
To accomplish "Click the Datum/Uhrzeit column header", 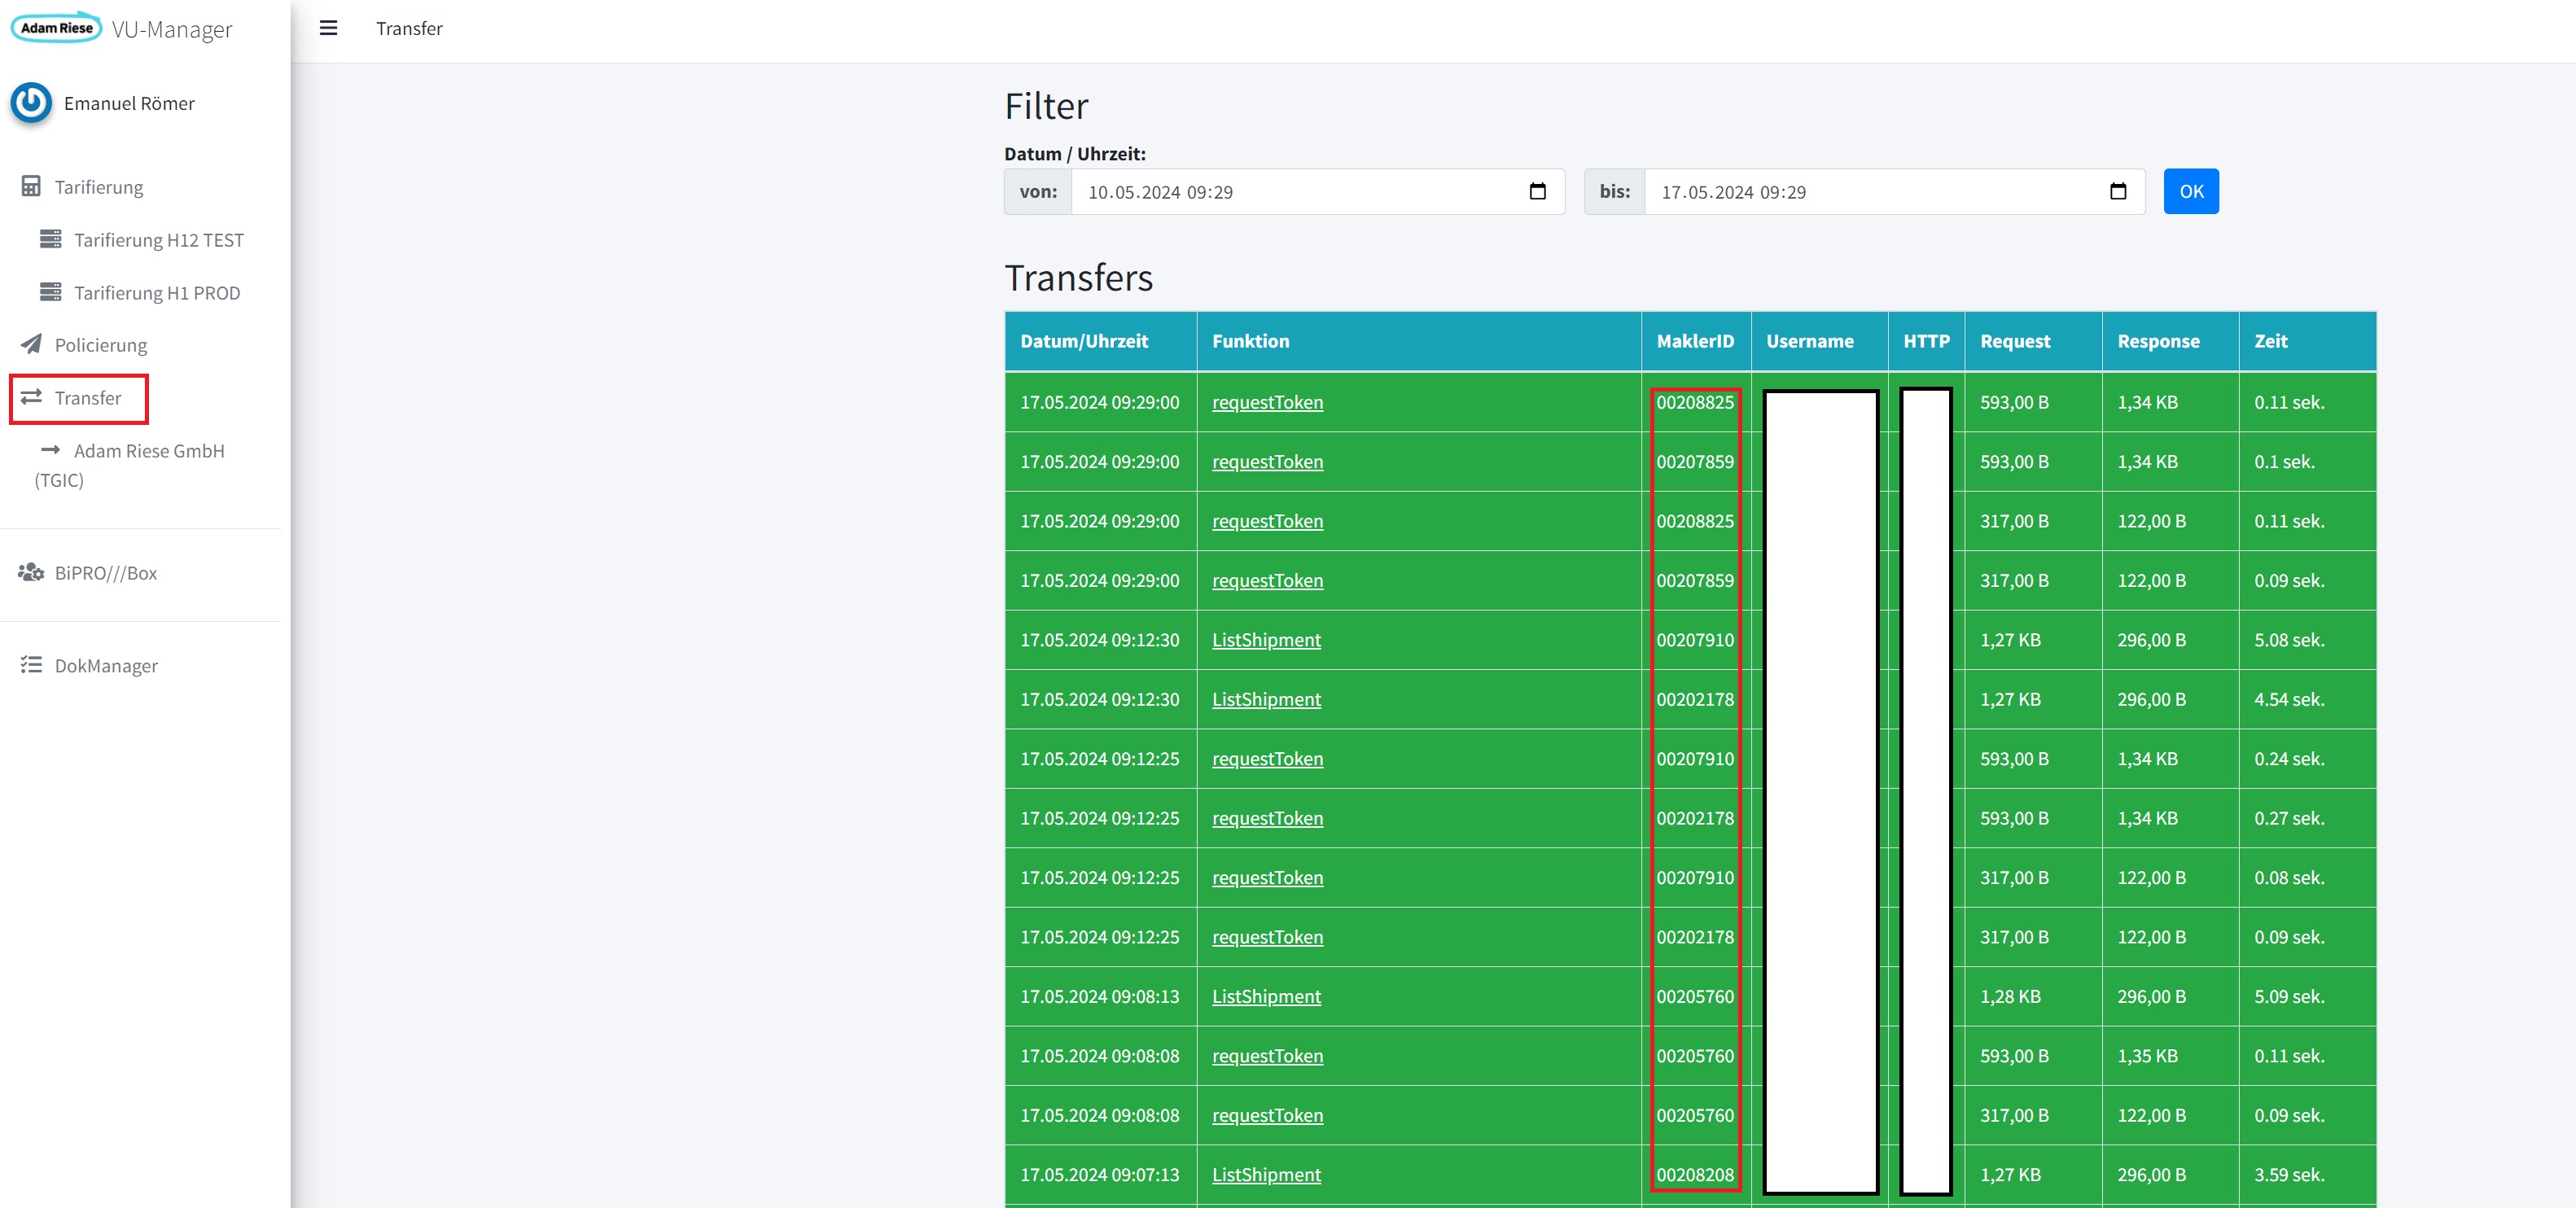I will tap(1083, 341).
